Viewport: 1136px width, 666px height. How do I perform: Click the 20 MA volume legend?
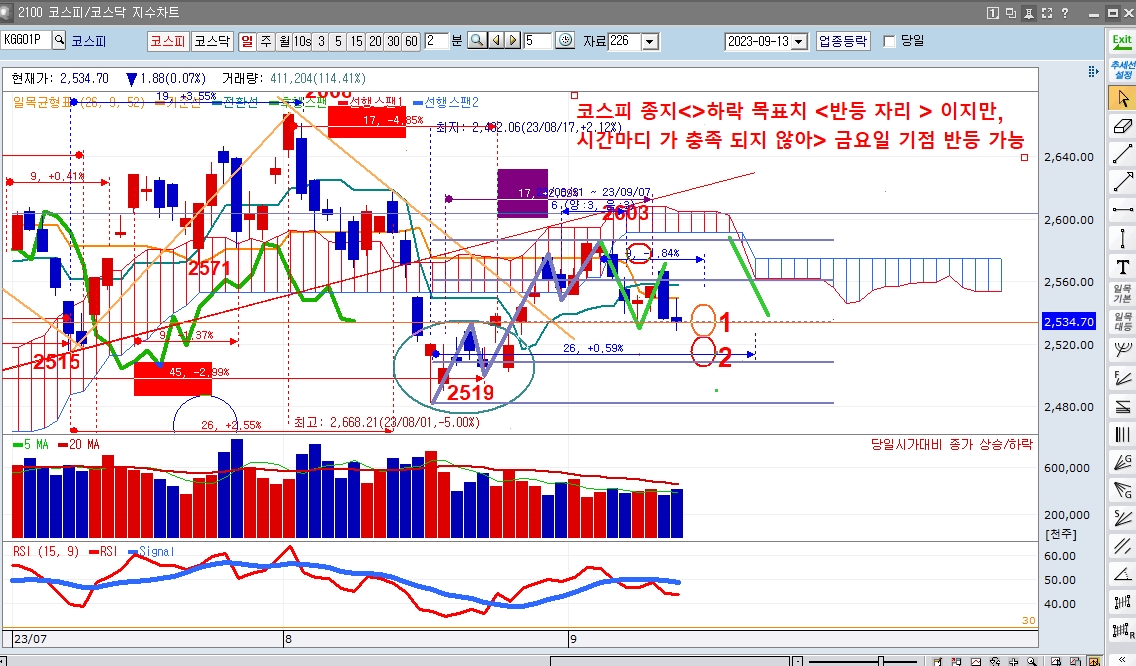click(x=79, y=444)
